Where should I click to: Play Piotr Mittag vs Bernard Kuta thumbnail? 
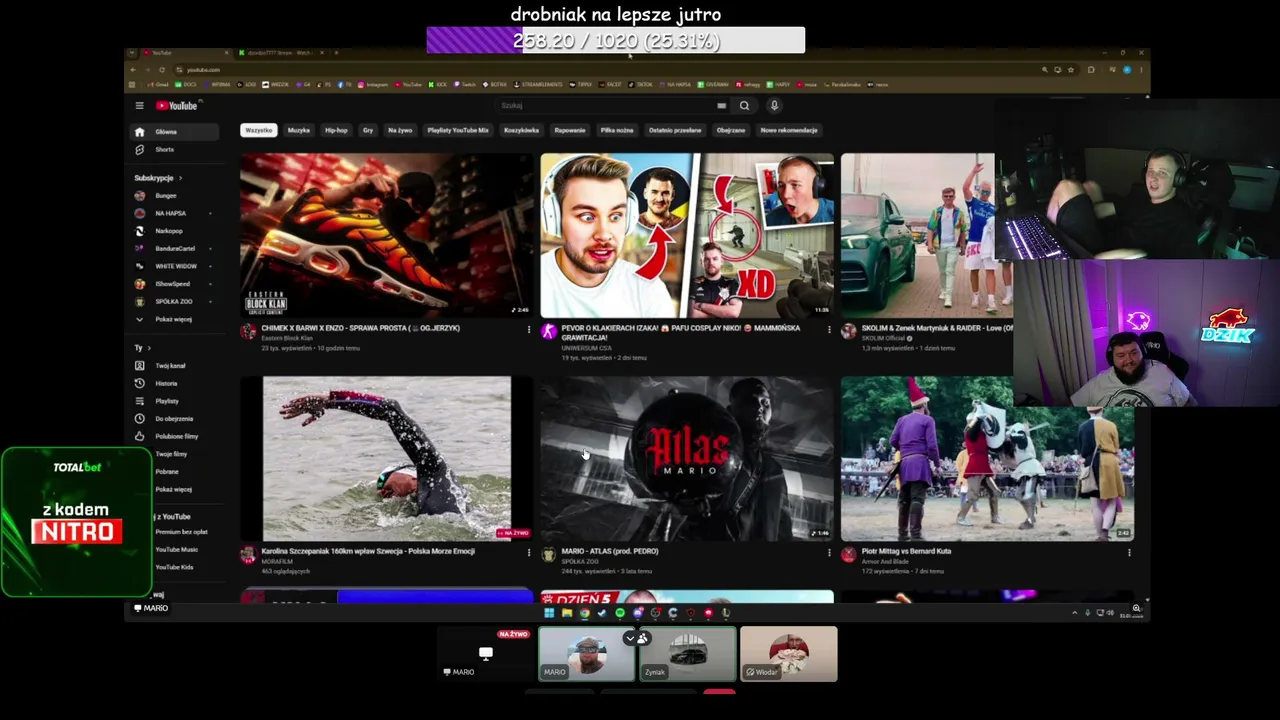coord(987,459)
